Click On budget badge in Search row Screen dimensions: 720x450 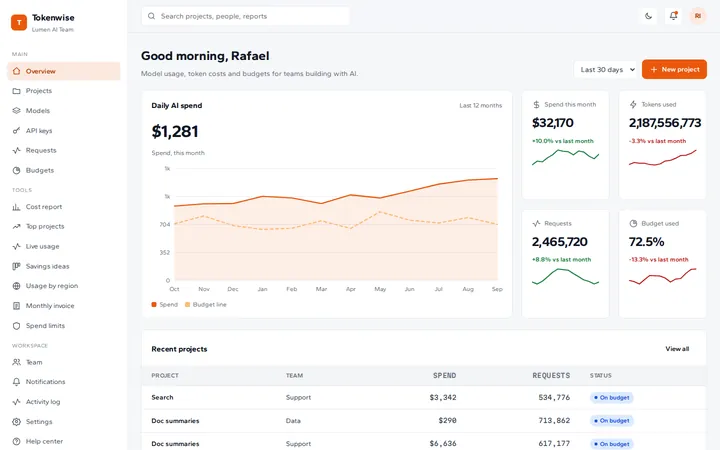click(x=612, y=398)
